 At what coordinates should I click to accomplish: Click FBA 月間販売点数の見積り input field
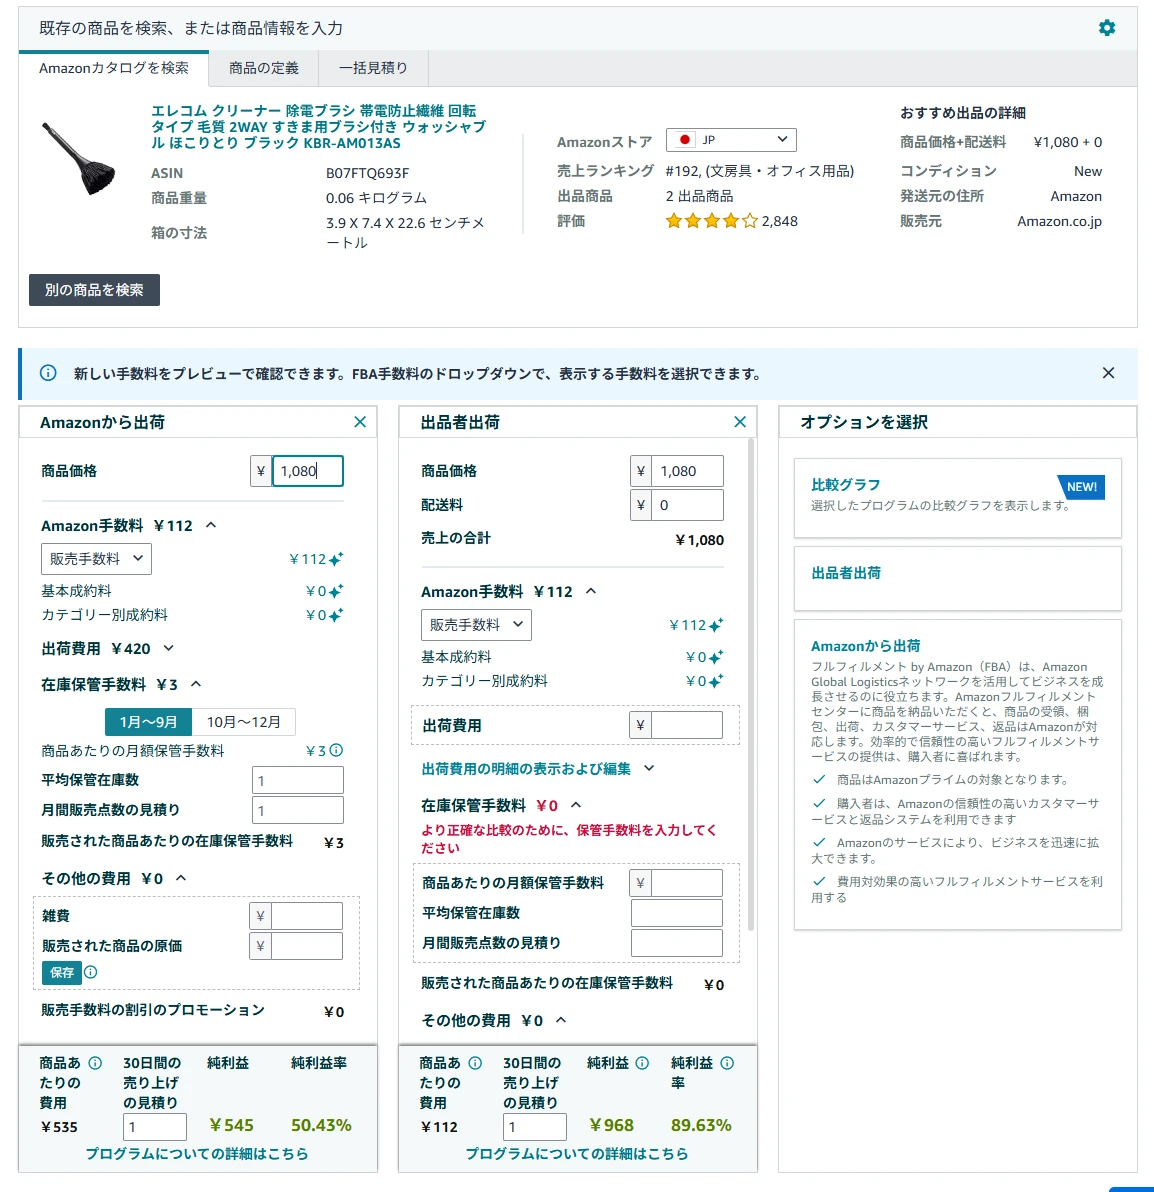tap(297, 810)
